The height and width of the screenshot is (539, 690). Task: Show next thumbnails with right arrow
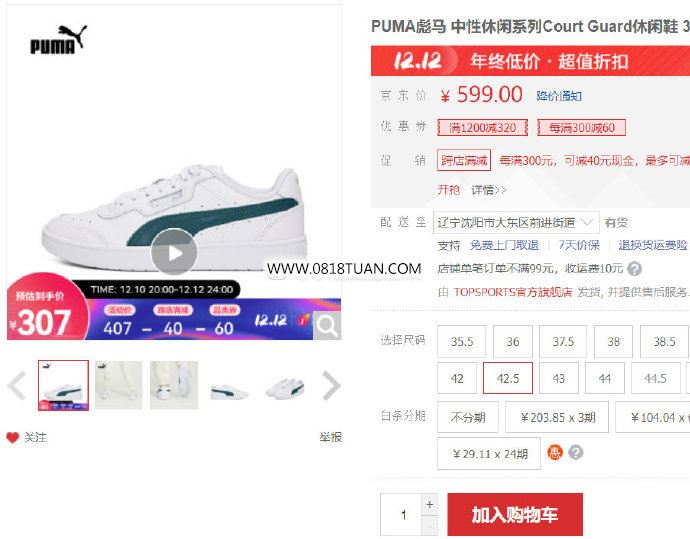pyautogui.click(x=331, y=385)
